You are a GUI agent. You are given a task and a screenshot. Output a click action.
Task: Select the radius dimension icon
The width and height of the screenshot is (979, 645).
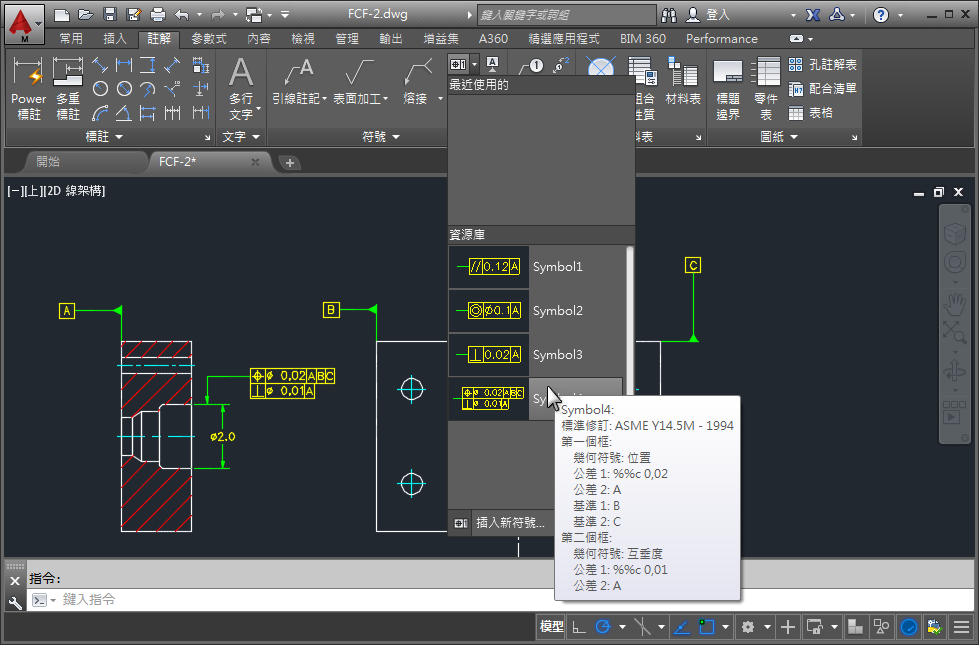(100, 89)
